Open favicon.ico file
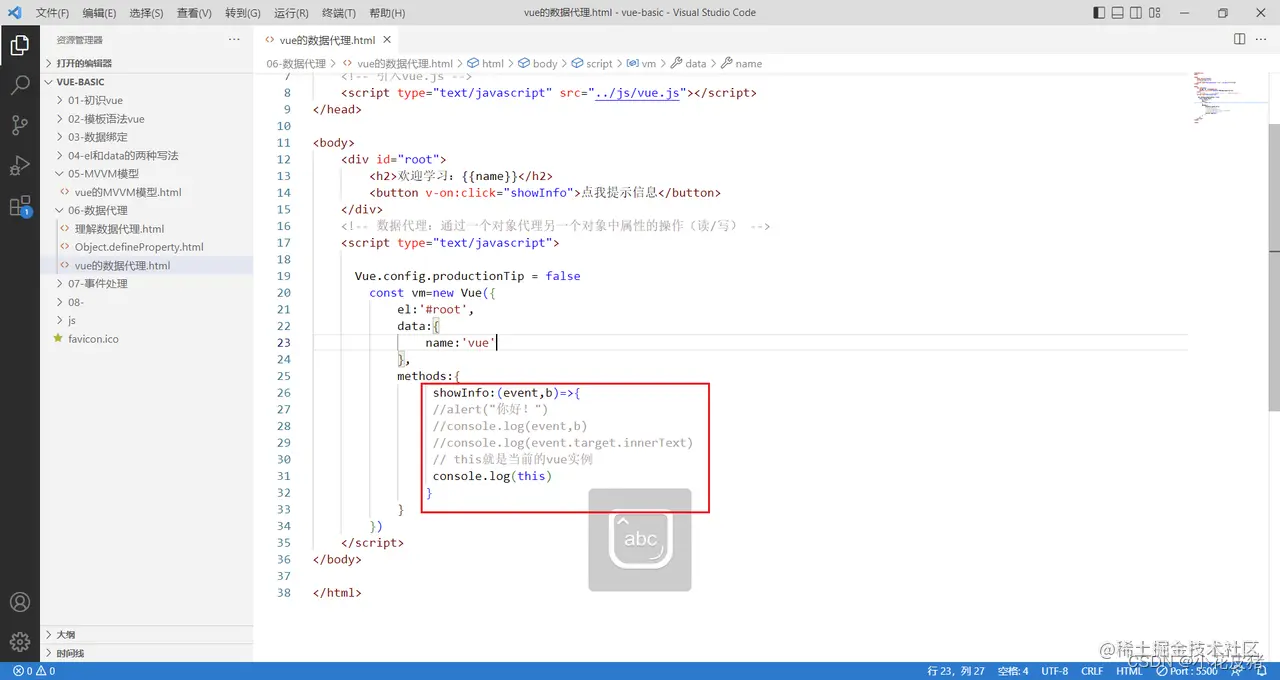The width and height of the screenshot is (1280, 680). pos(147,339)
